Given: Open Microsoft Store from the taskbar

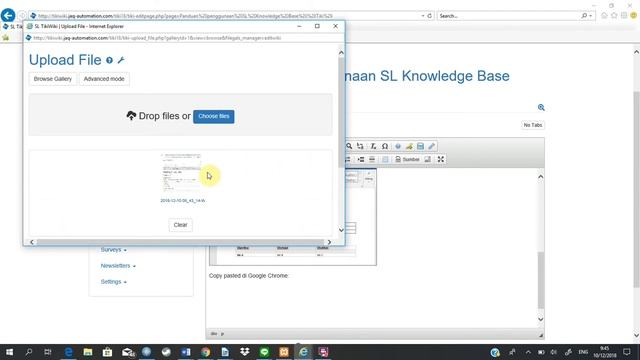Looking at the screenshot, I should pyautogui.click(x=107, y=352).
